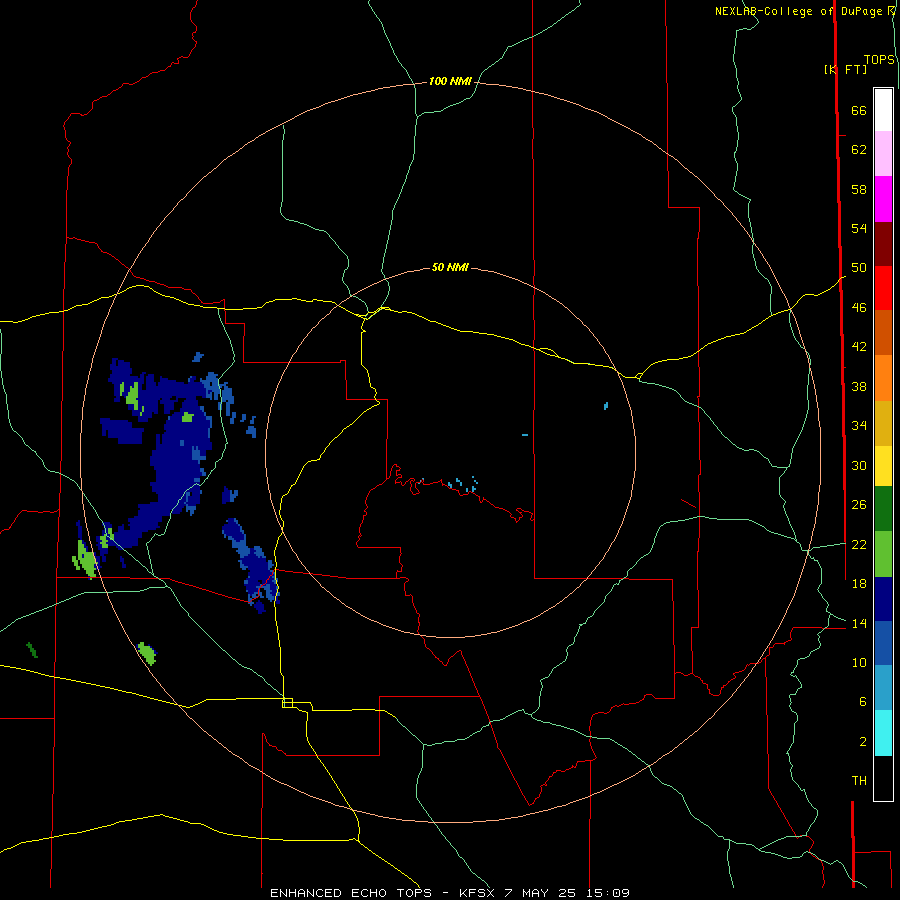Click the 66 value on the legend
Viewport: 900px width, 900px height.
pos(859,111)
